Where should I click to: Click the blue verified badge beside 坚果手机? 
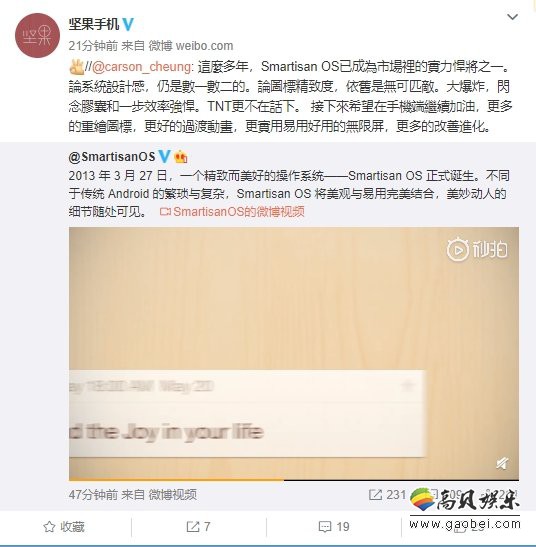[x=128, y=24]
